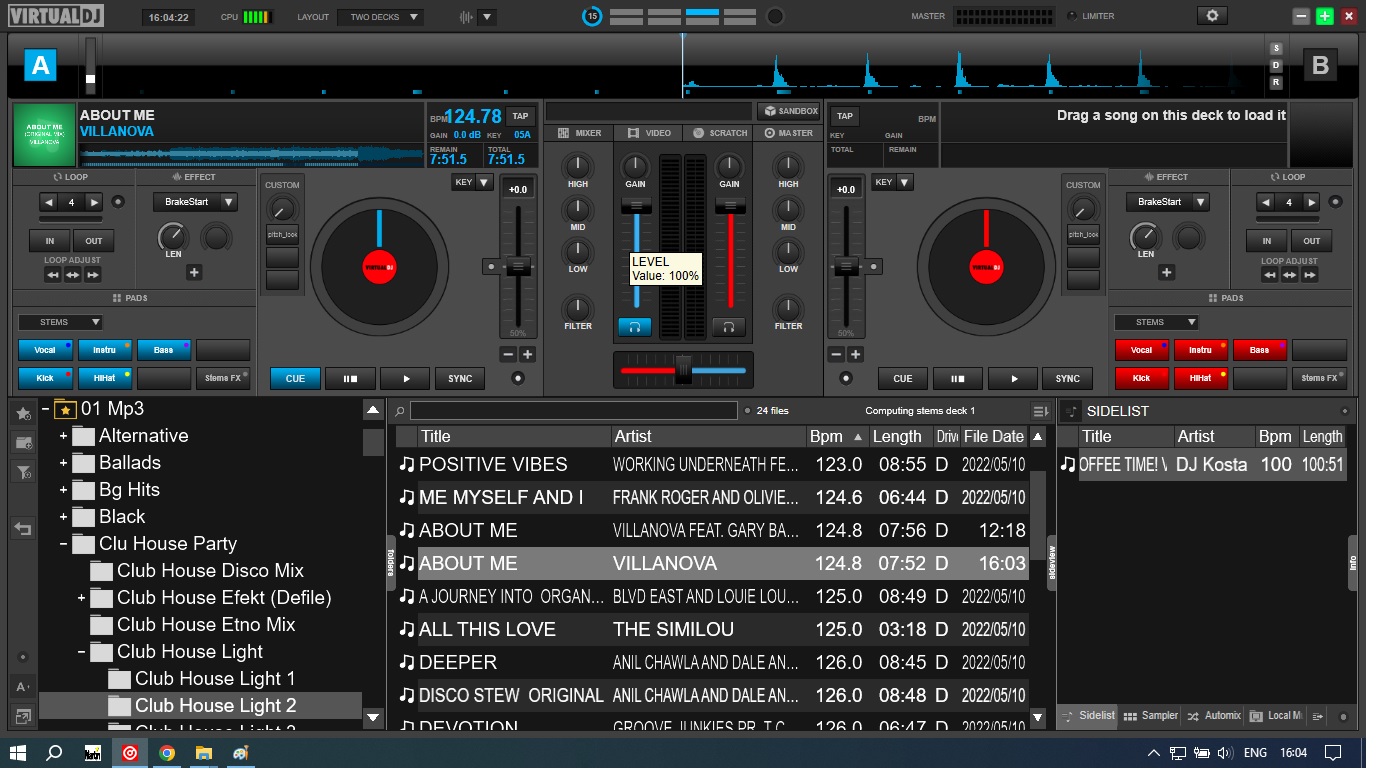1380x782 pixels.
Task: Open Windows search from taskbar
Action: 55,753
